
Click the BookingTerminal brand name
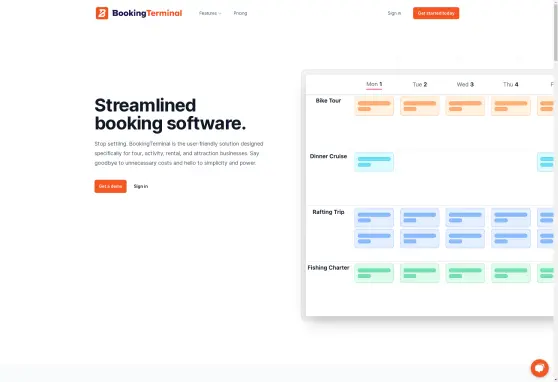point(147,13)
